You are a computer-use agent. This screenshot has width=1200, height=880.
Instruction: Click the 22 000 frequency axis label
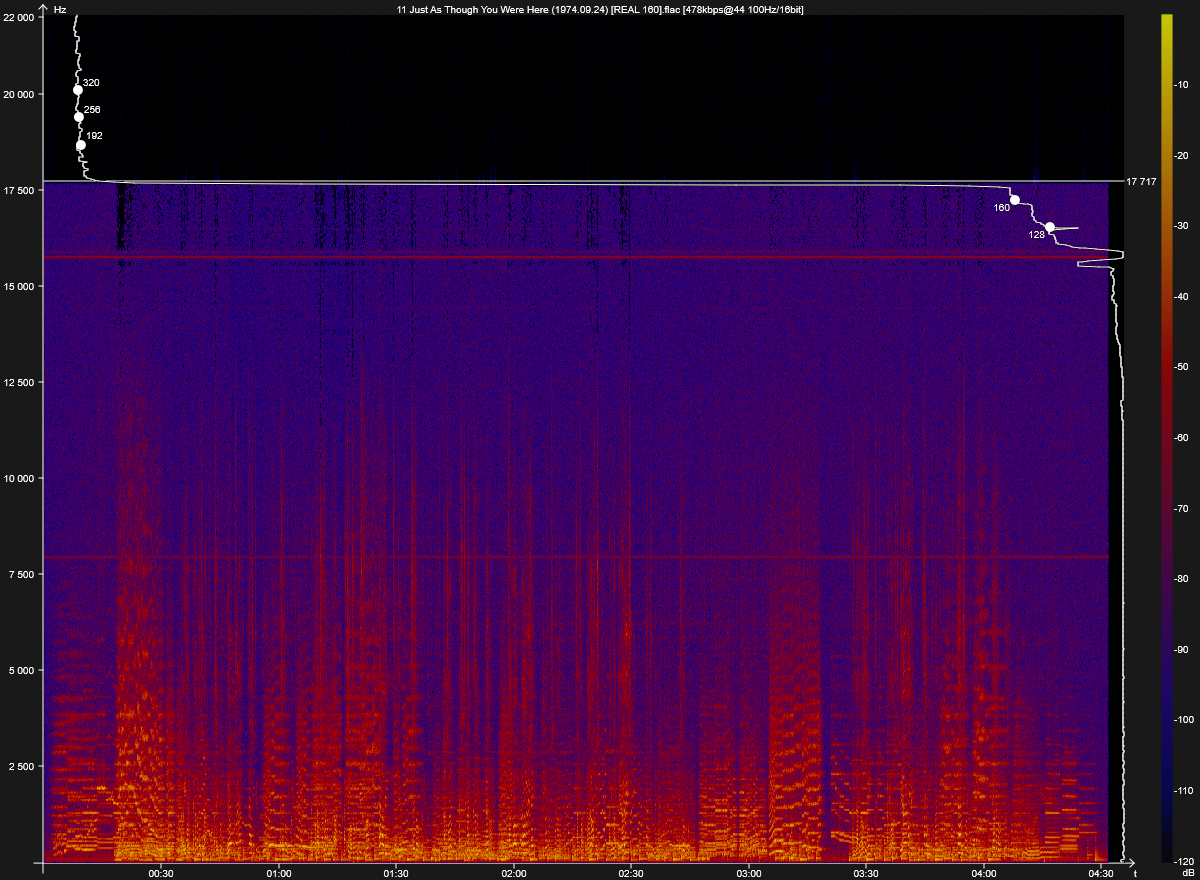[20, 17]
